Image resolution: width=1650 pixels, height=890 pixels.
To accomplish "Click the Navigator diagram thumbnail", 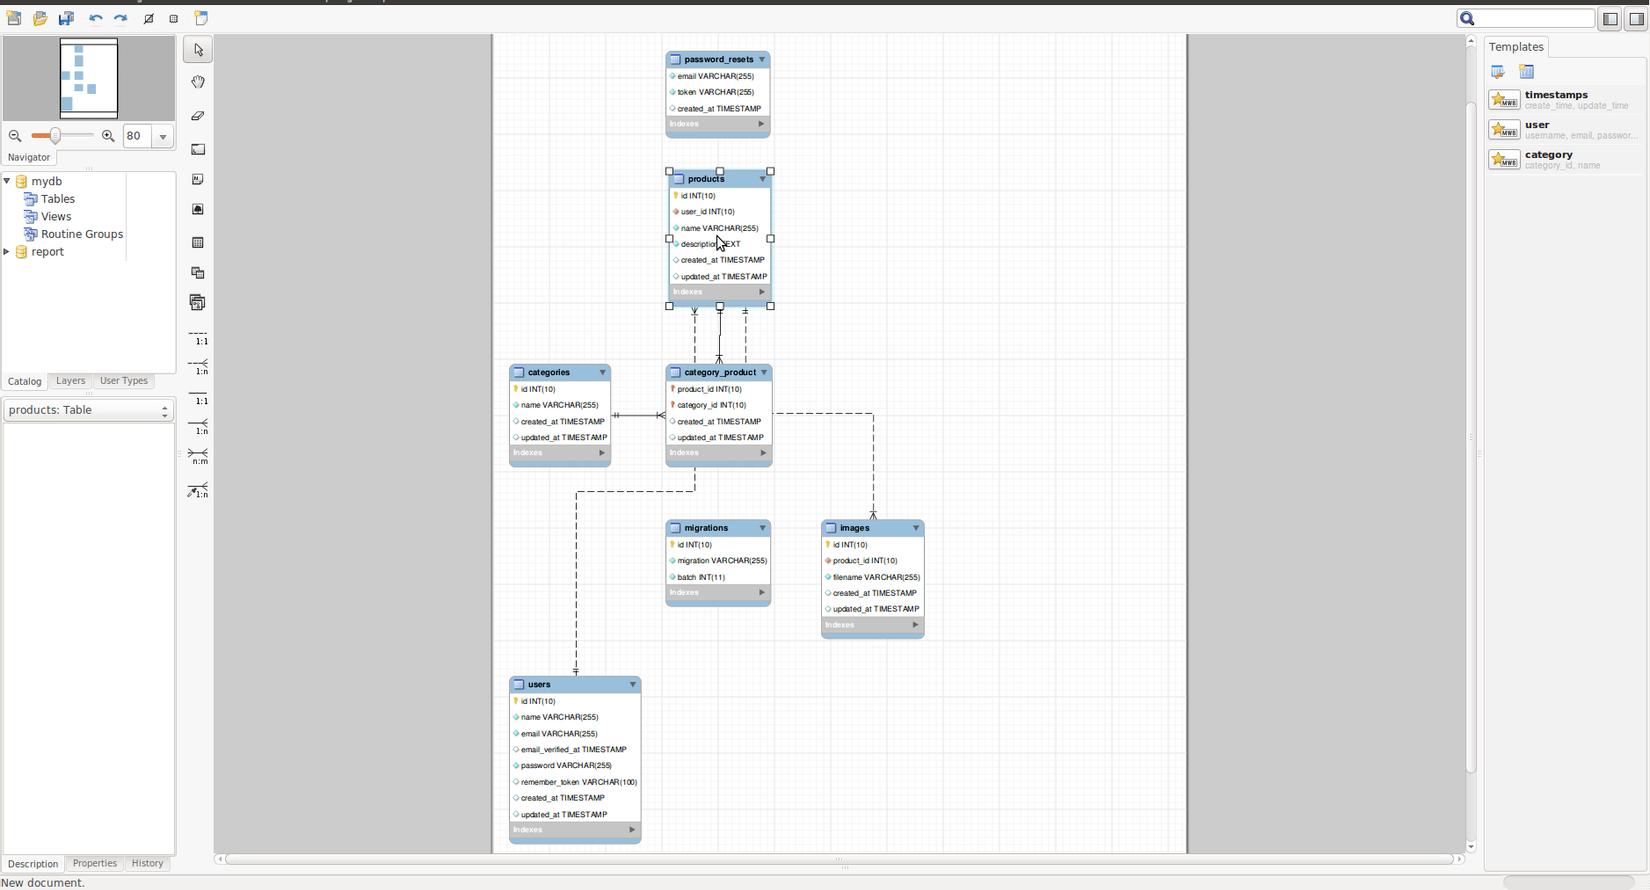I will pos(89,79).
